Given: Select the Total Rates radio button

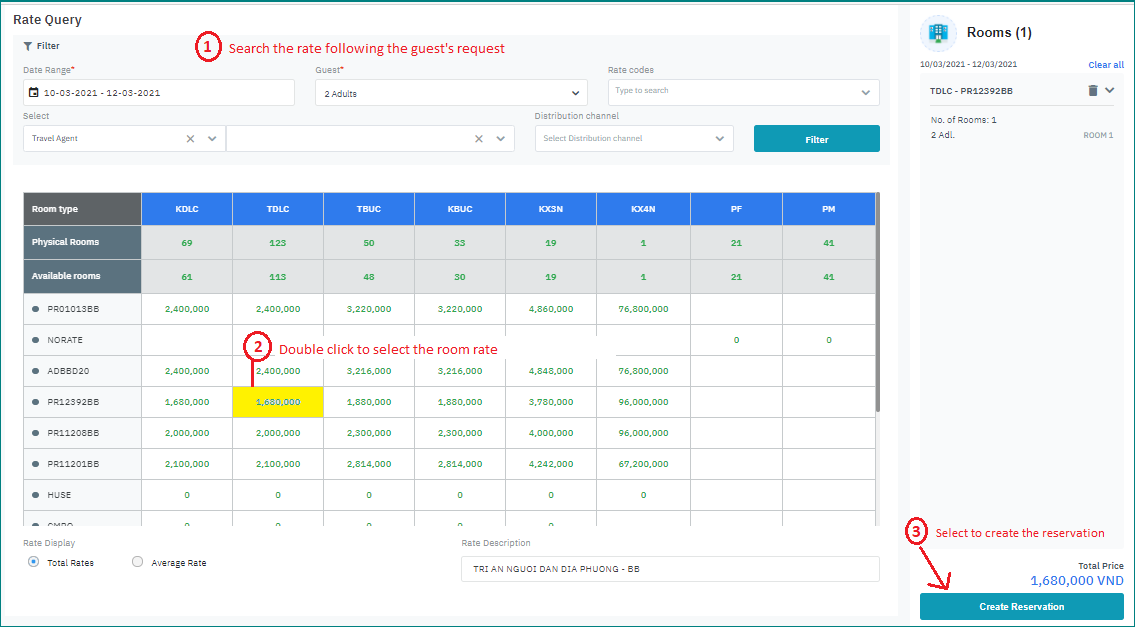Looking at the screenshot, I should pyautogui.click(x=34, y=562).
